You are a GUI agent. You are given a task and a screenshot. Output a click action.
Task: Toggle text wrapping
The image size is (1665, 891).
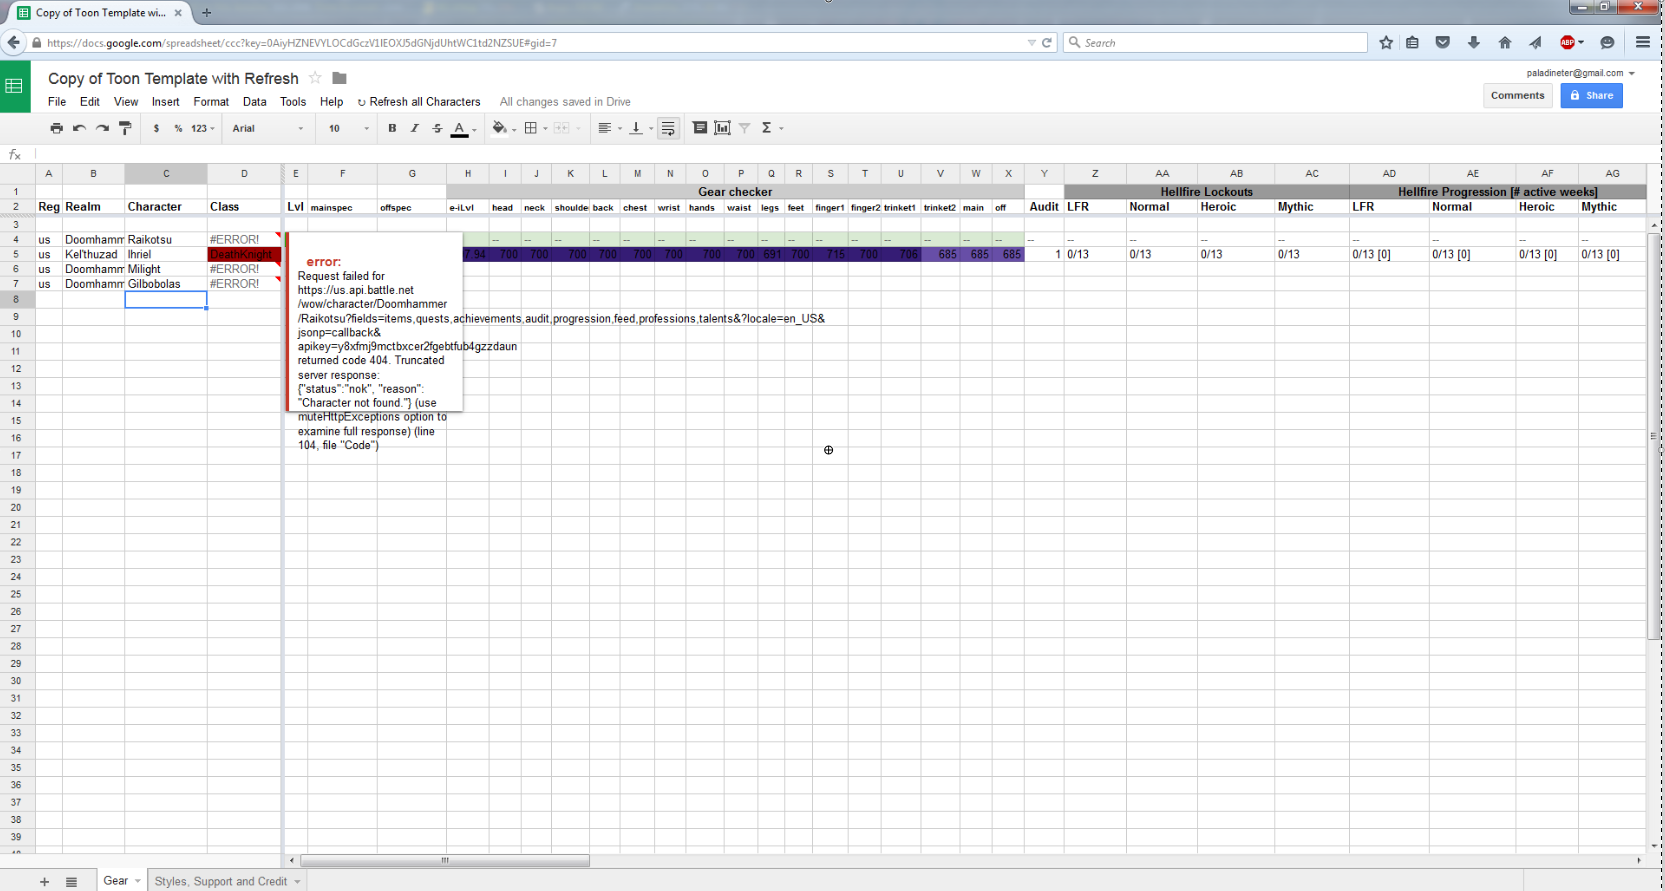click(x=668, y=128)
